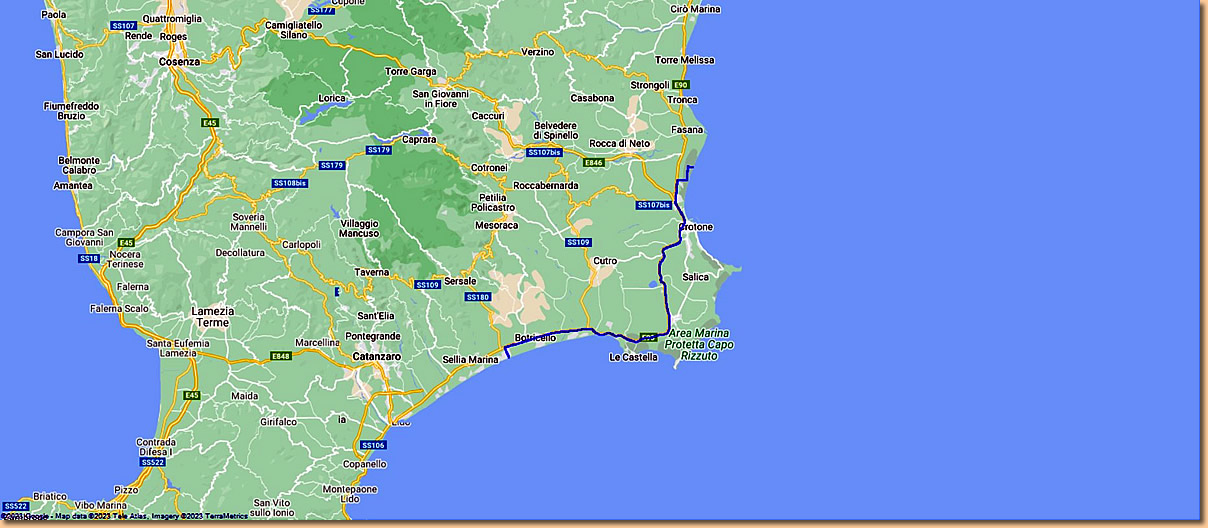Click the Amantea coastal town label

tap(73, 185)
